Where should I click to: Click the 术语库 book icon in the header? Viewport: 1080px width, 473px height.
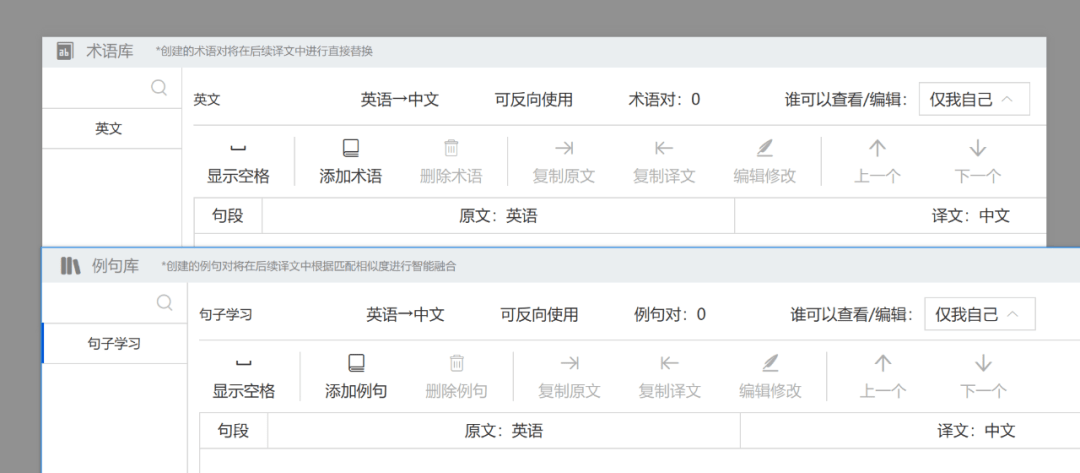(65, 52)
